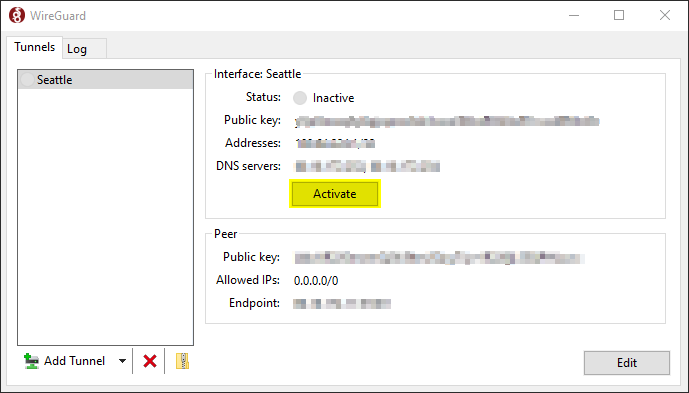Close the WireGuard window
This screenshot has width=689, height=393.
click(665, 15)
